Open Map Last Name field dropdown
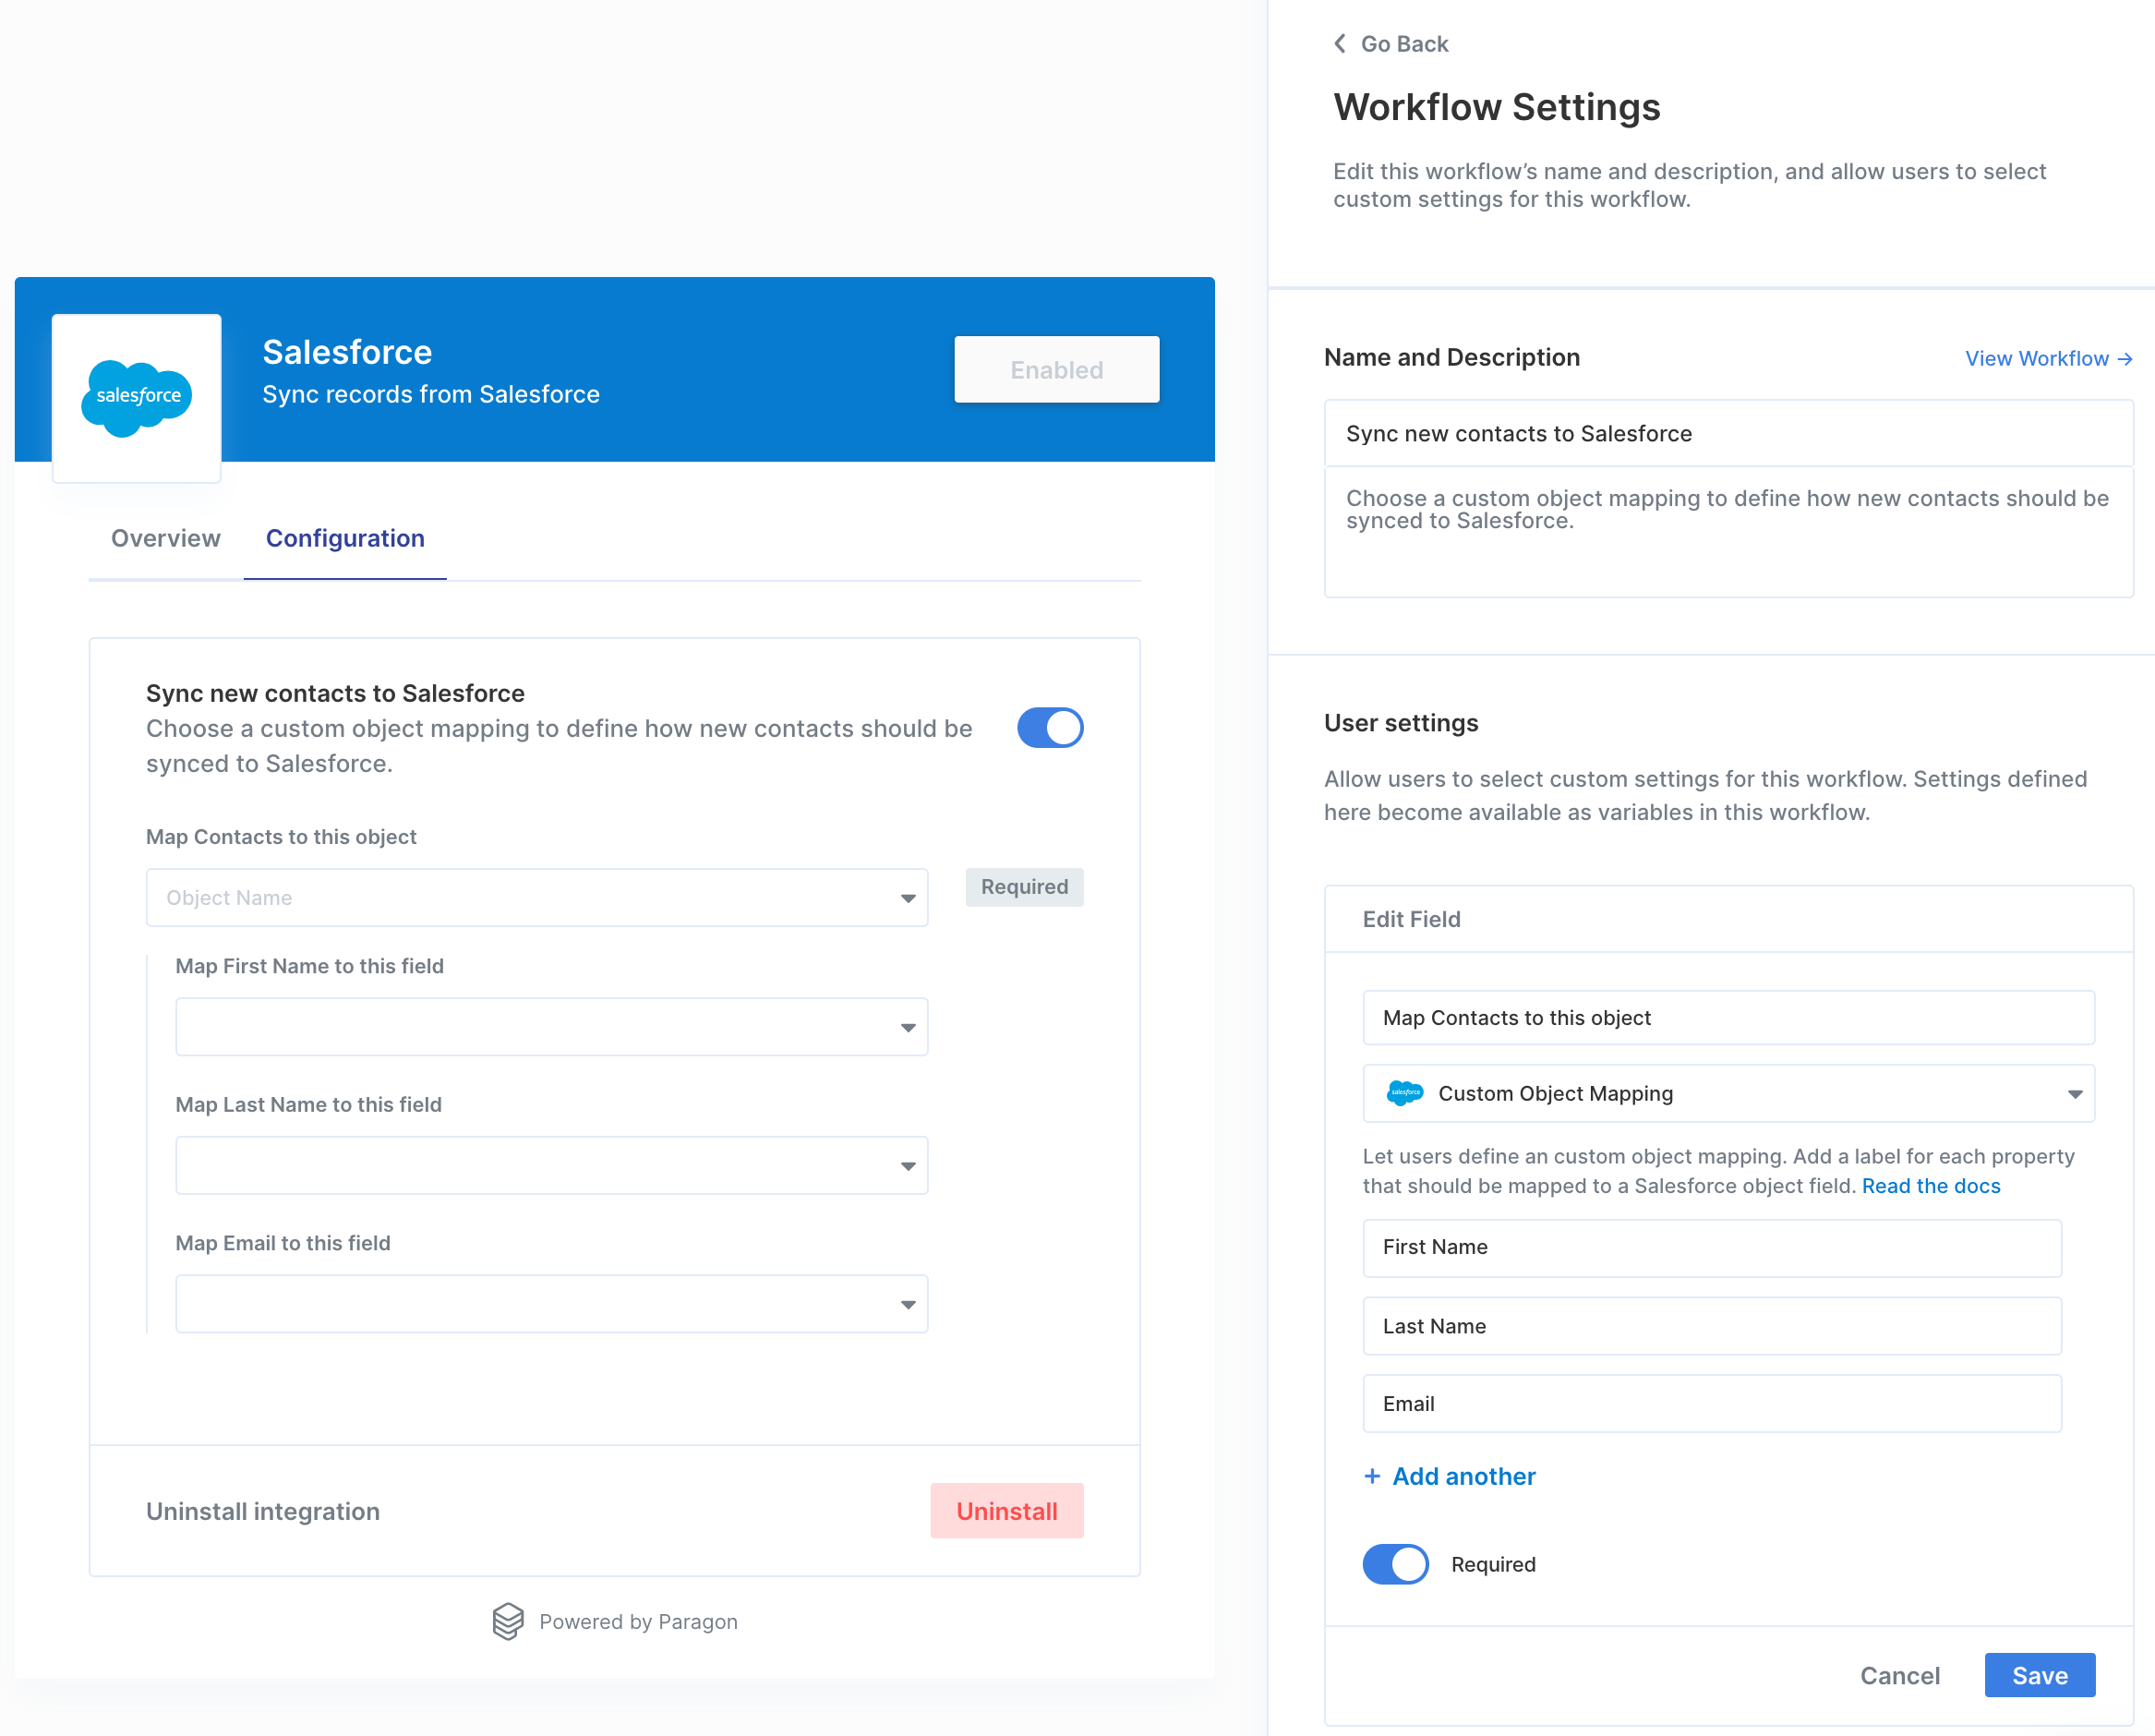This screenshot has height=1736, width=2155. 552,1165
